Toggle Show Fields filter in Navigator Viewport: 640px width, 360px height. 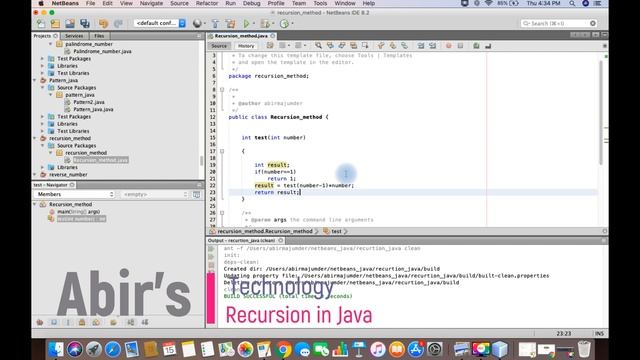54,322
